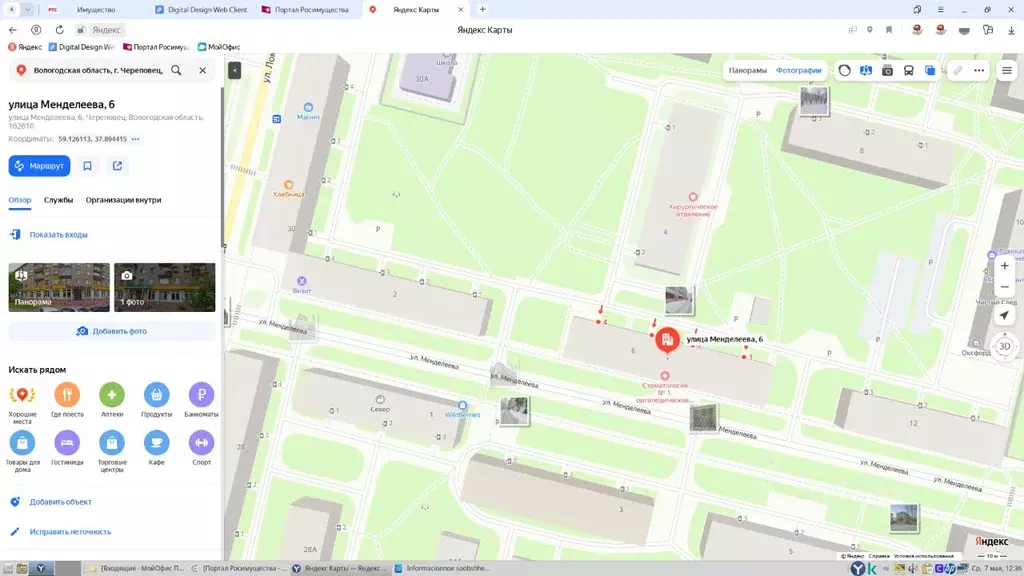1024x576 pixels.
Task: Toggle the Фотографии map mode
Action: pyautogui.click(x=798, y=71)
